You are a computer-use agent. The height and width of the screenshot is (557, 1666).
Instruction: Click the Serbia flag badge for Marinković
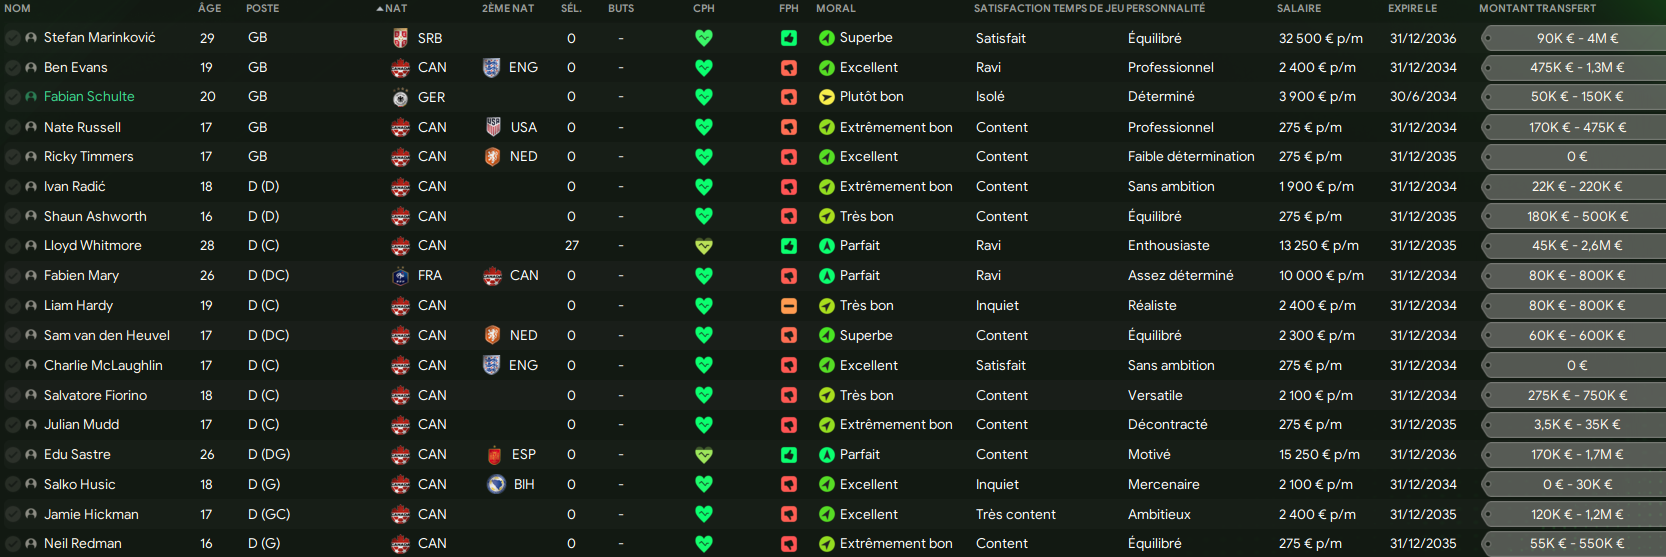400,38
